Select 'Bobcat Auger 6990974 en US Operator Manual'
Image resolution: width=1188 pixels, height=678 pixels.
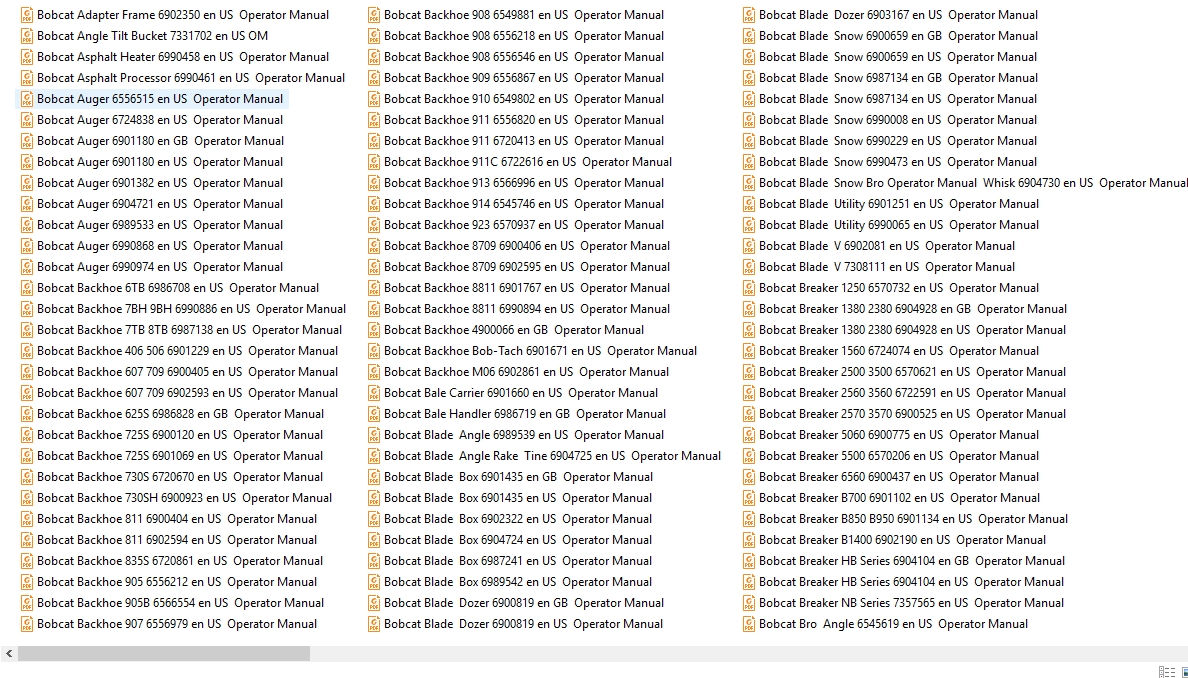click(160, 267)
